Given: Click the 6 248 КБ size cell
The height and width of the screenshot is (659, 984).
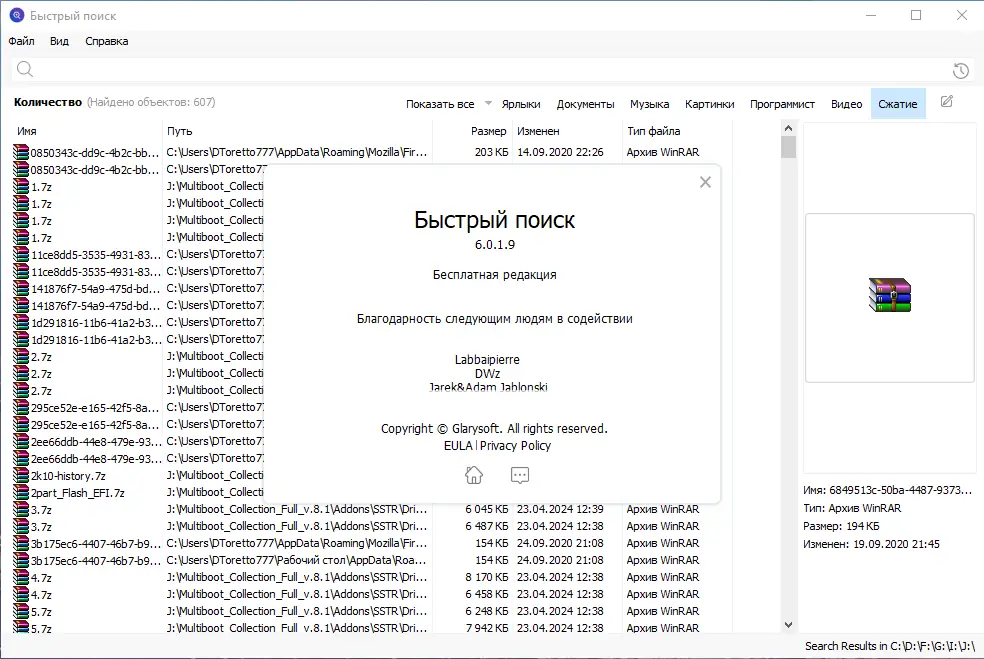Looking at the screenshot, I should click(487, 611).
